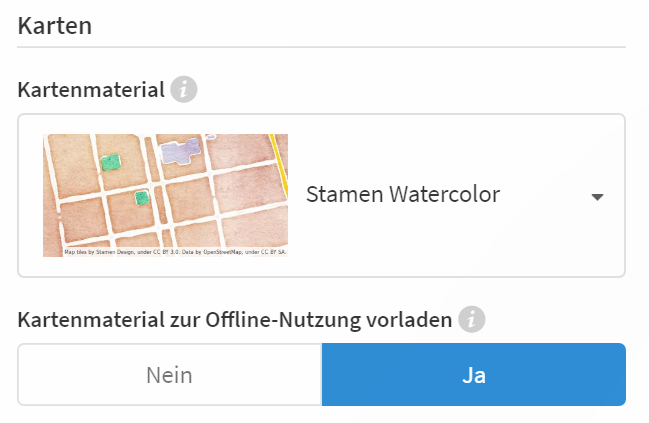Click the Stamen Watercolor selection text

coord(402,194)
